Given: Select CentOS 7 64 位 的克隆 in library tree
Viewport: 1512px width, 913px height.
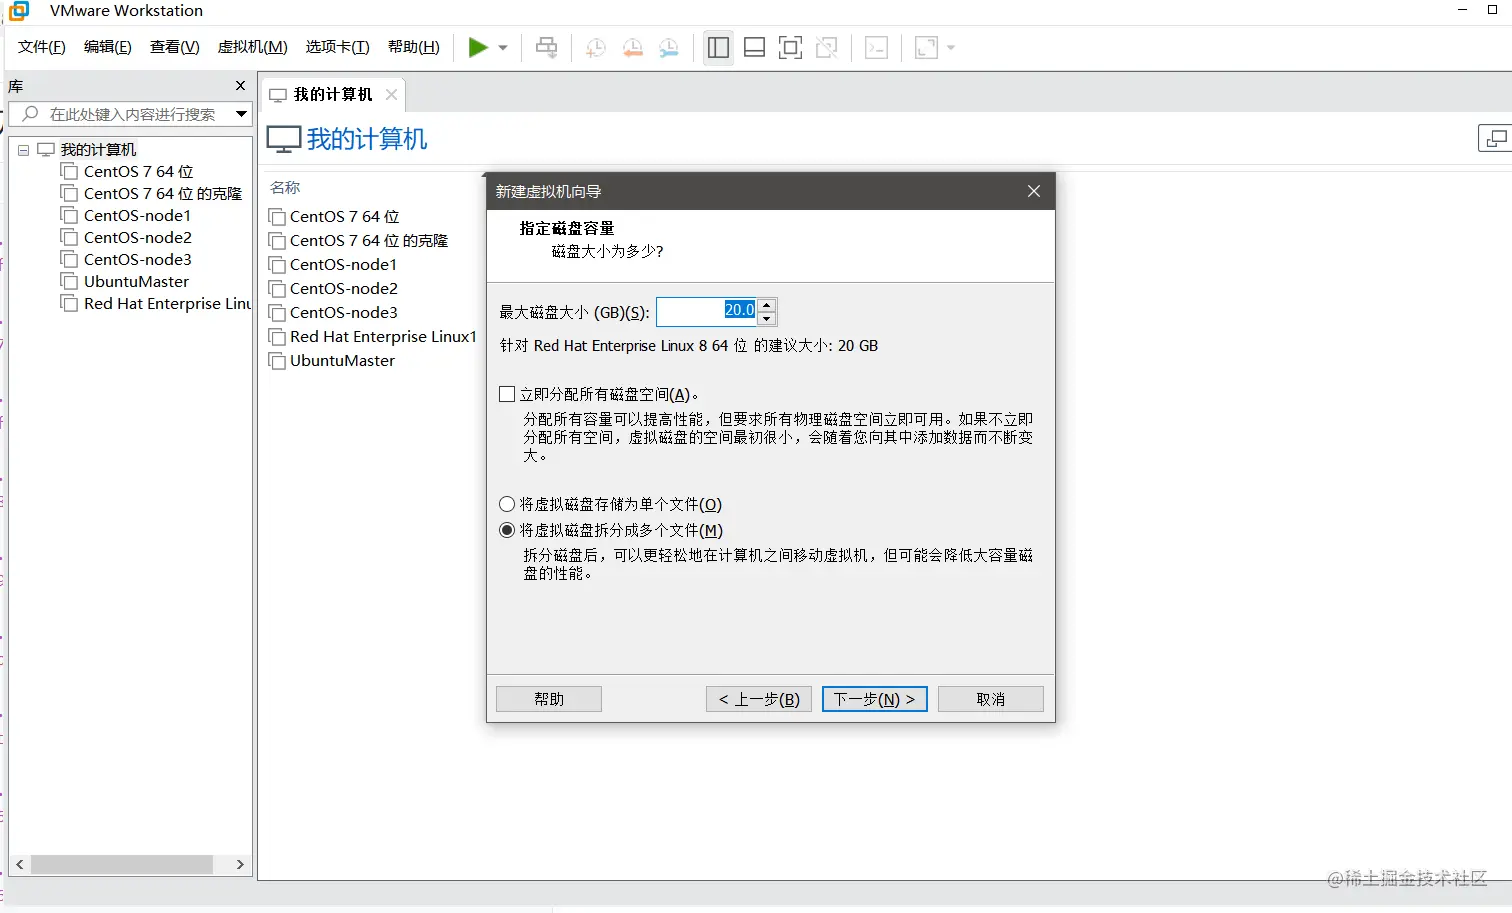Looking at the screenshot, I should (x=163, y=194).
